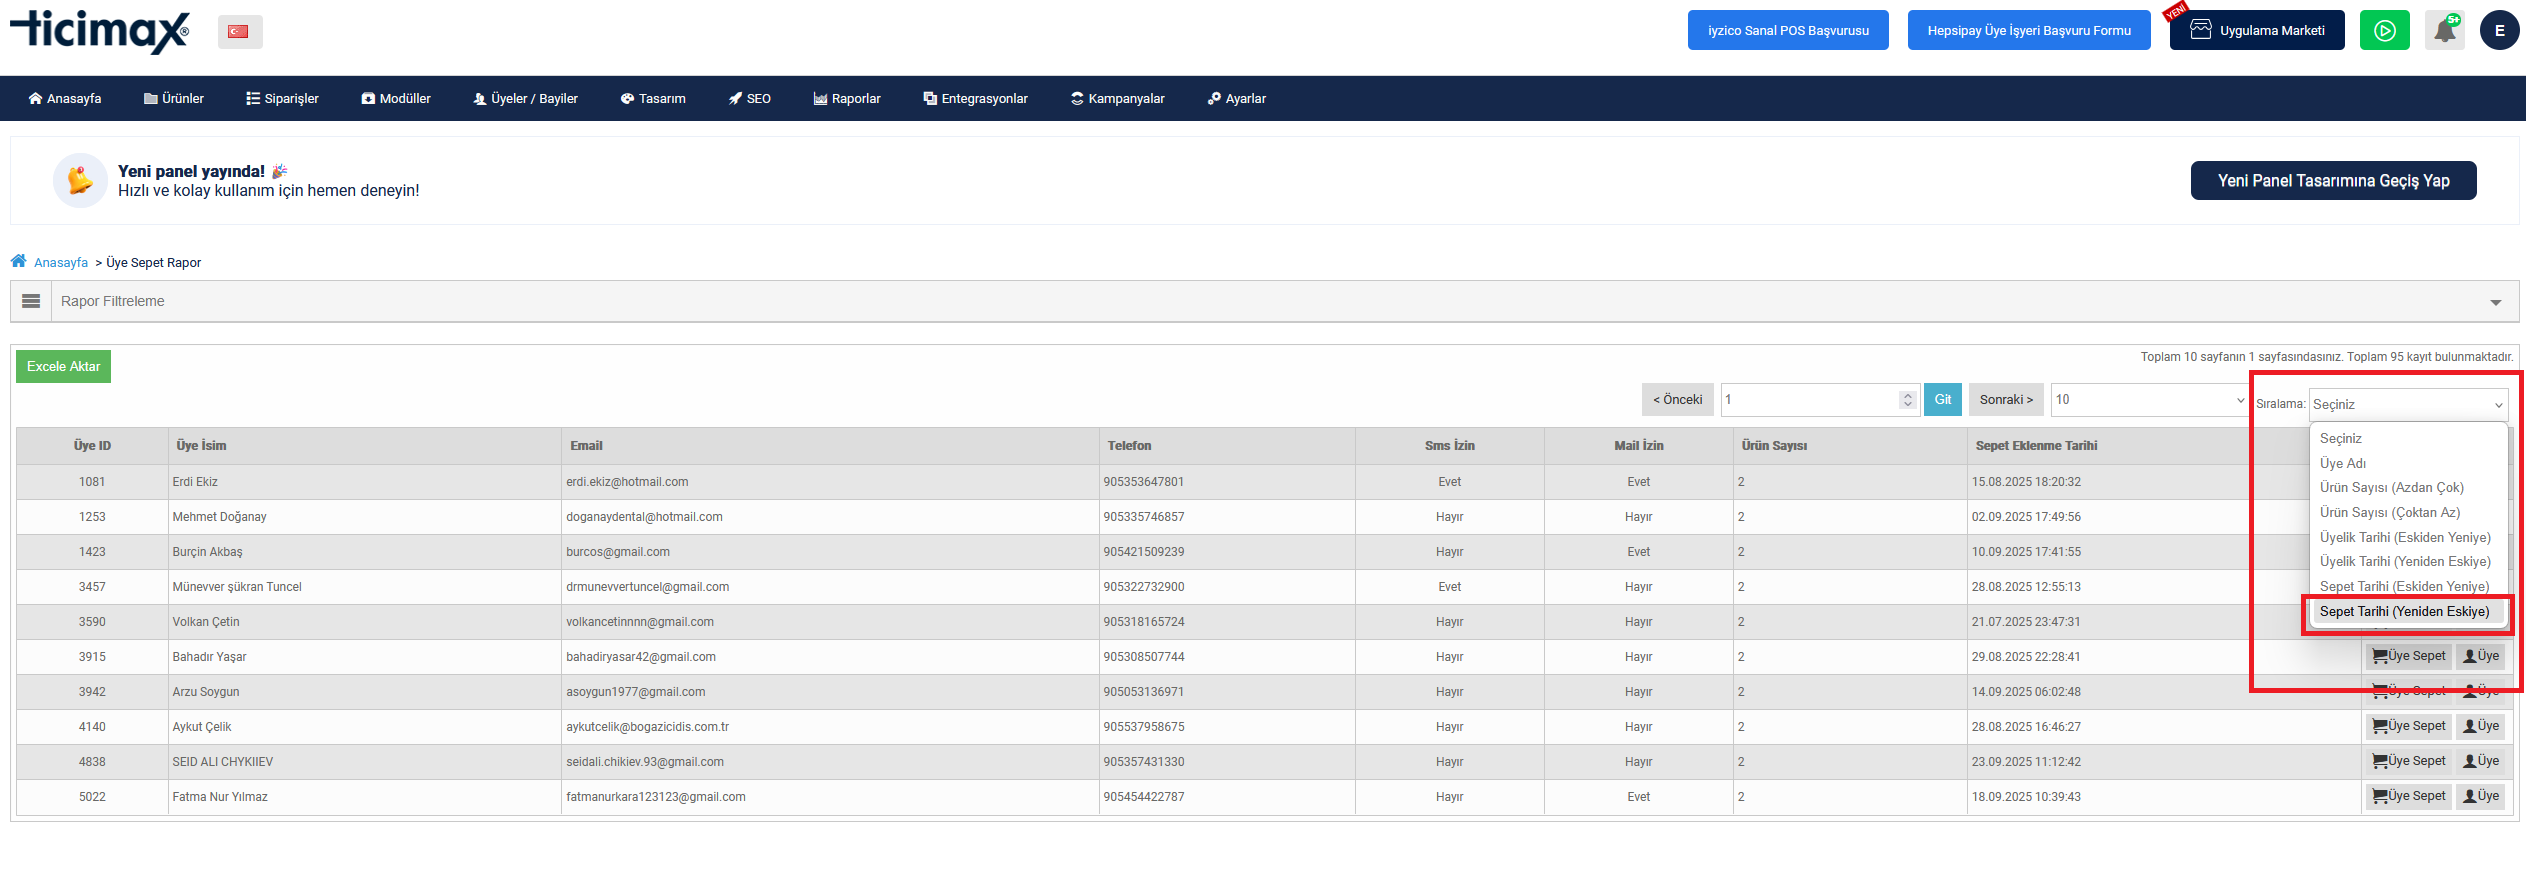Go to next page with Sonraki
The image size is (2526, 872).
[2005, 400]
